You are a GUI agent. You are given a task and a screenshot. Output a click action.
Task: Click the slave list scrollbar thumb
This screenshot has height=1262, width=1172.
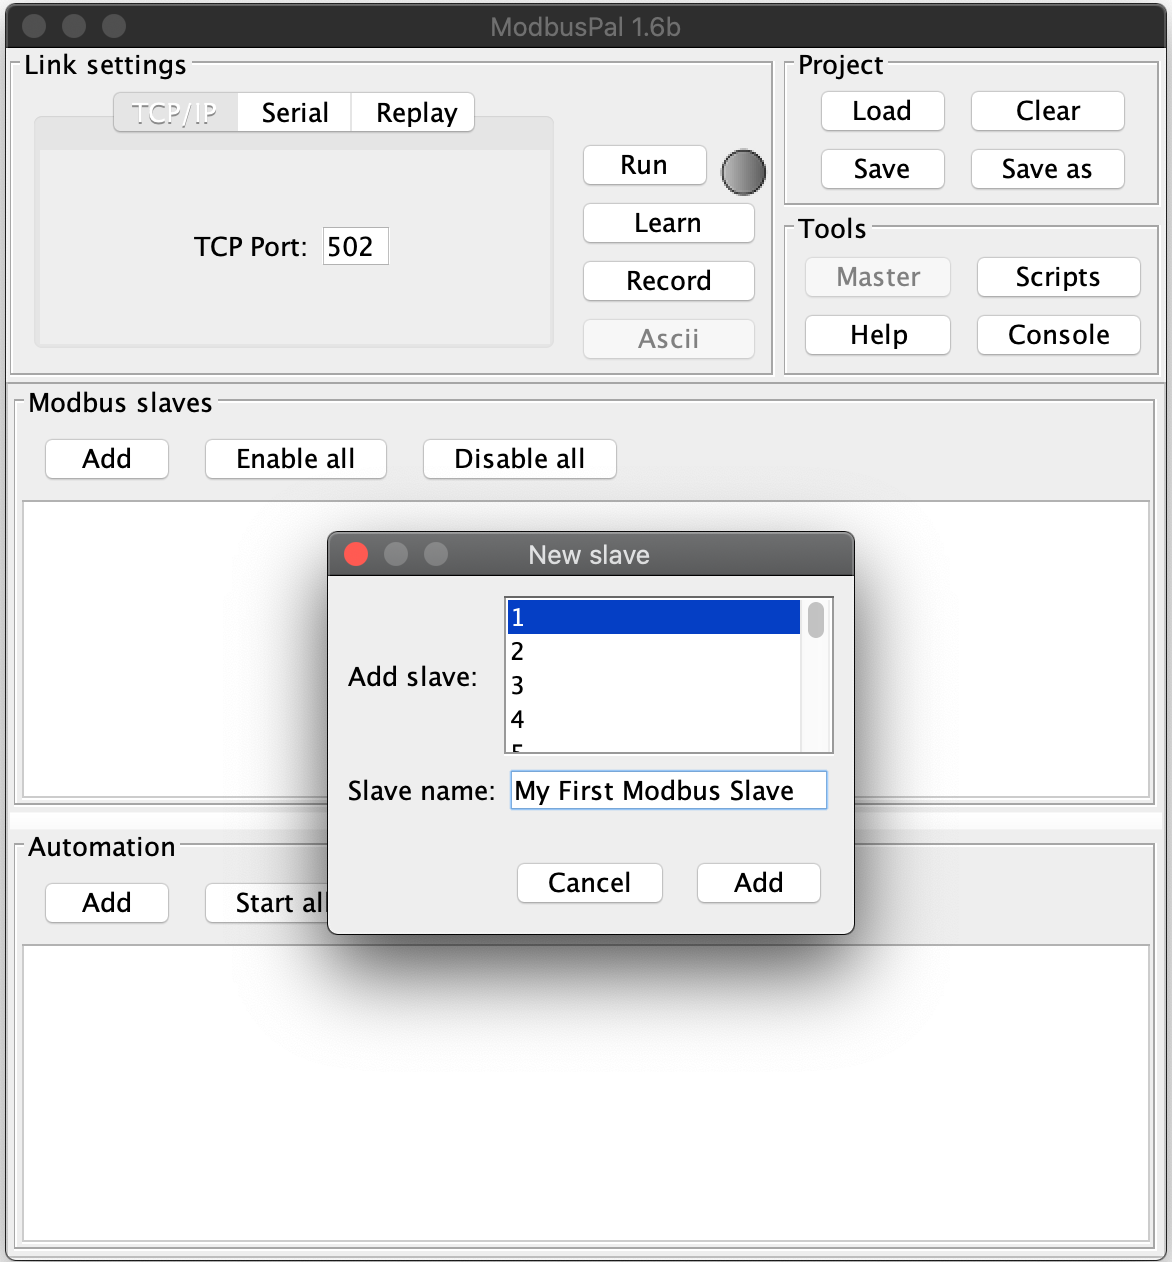(x=816, y=620)
